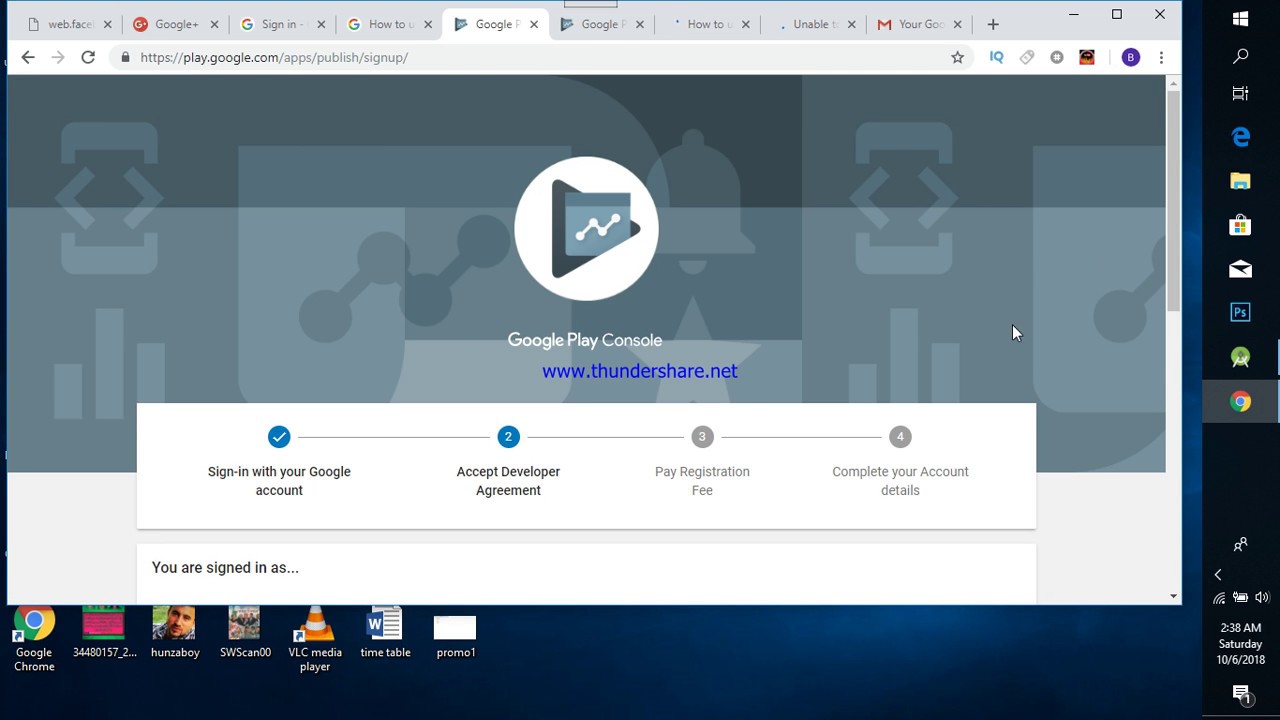Close the web.facebook tab
Image resolution: width=1280 pixels, height=720 pixels.
click(108, 24)
